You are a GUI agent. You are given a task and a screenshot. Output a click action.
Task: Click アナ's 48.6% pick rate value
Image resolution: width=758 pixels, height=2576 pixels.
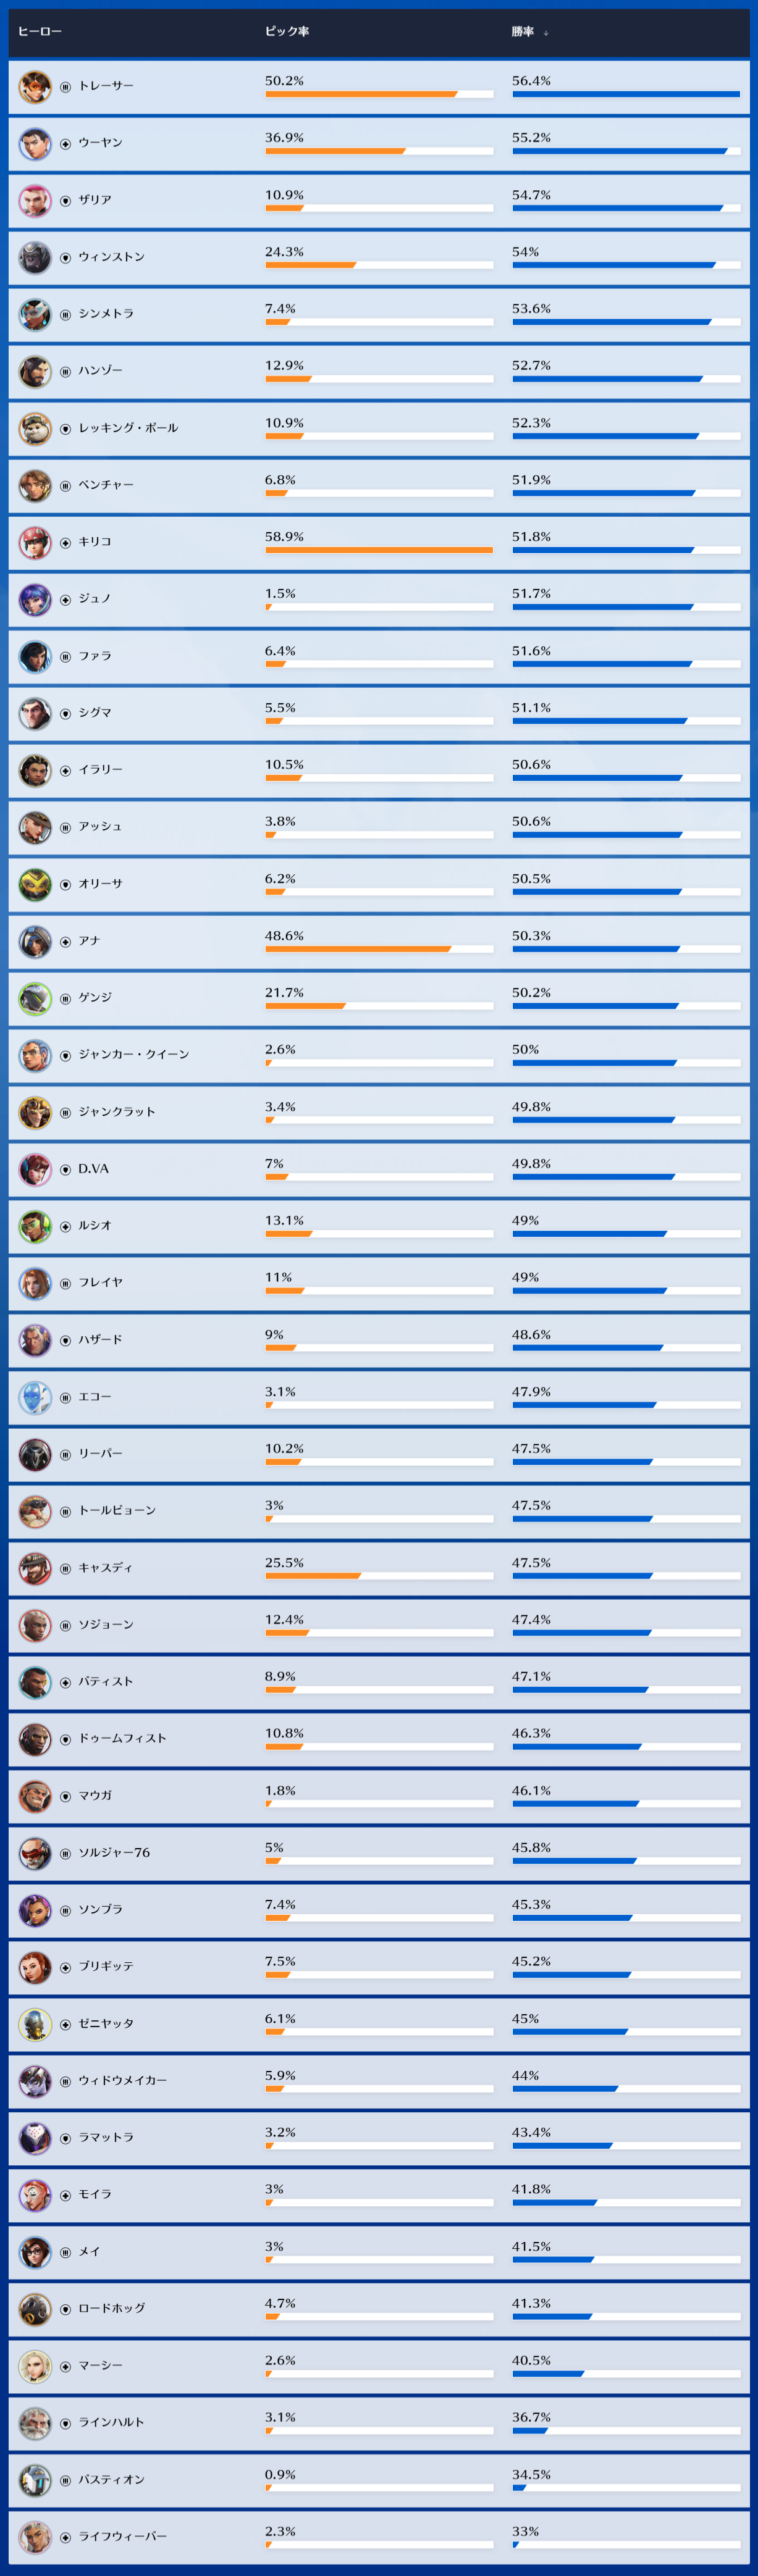point(284,936)
